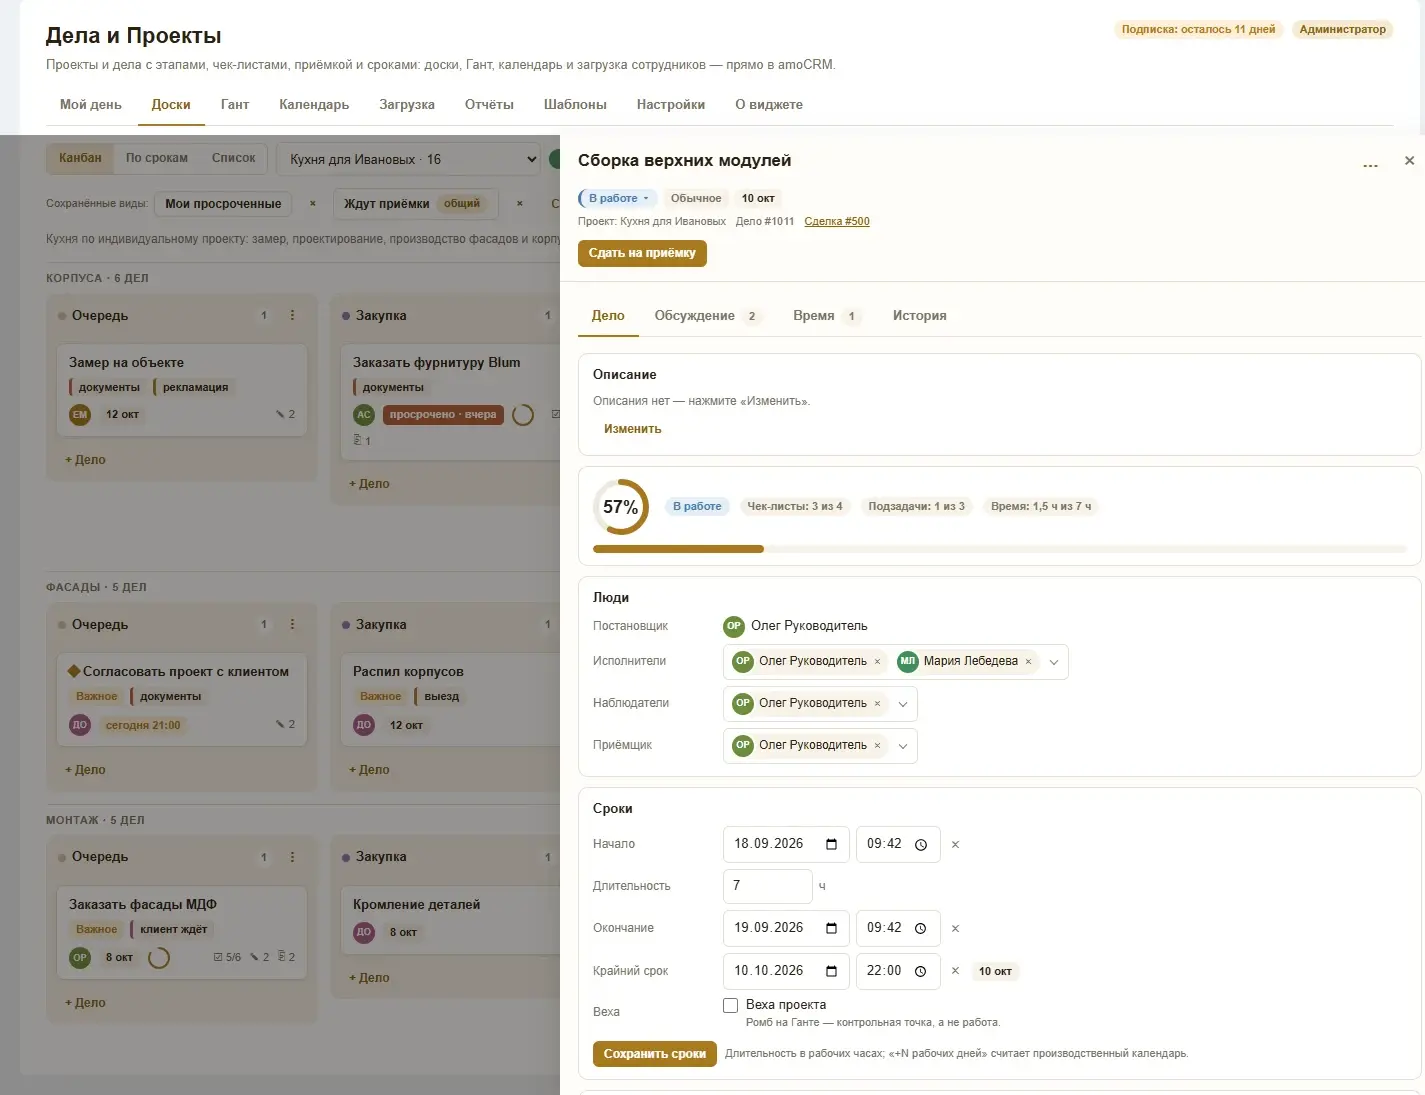Screen dimensions: 1425x1095
Task: Clear the Окончание date with its cross
Action: (955, 929)
